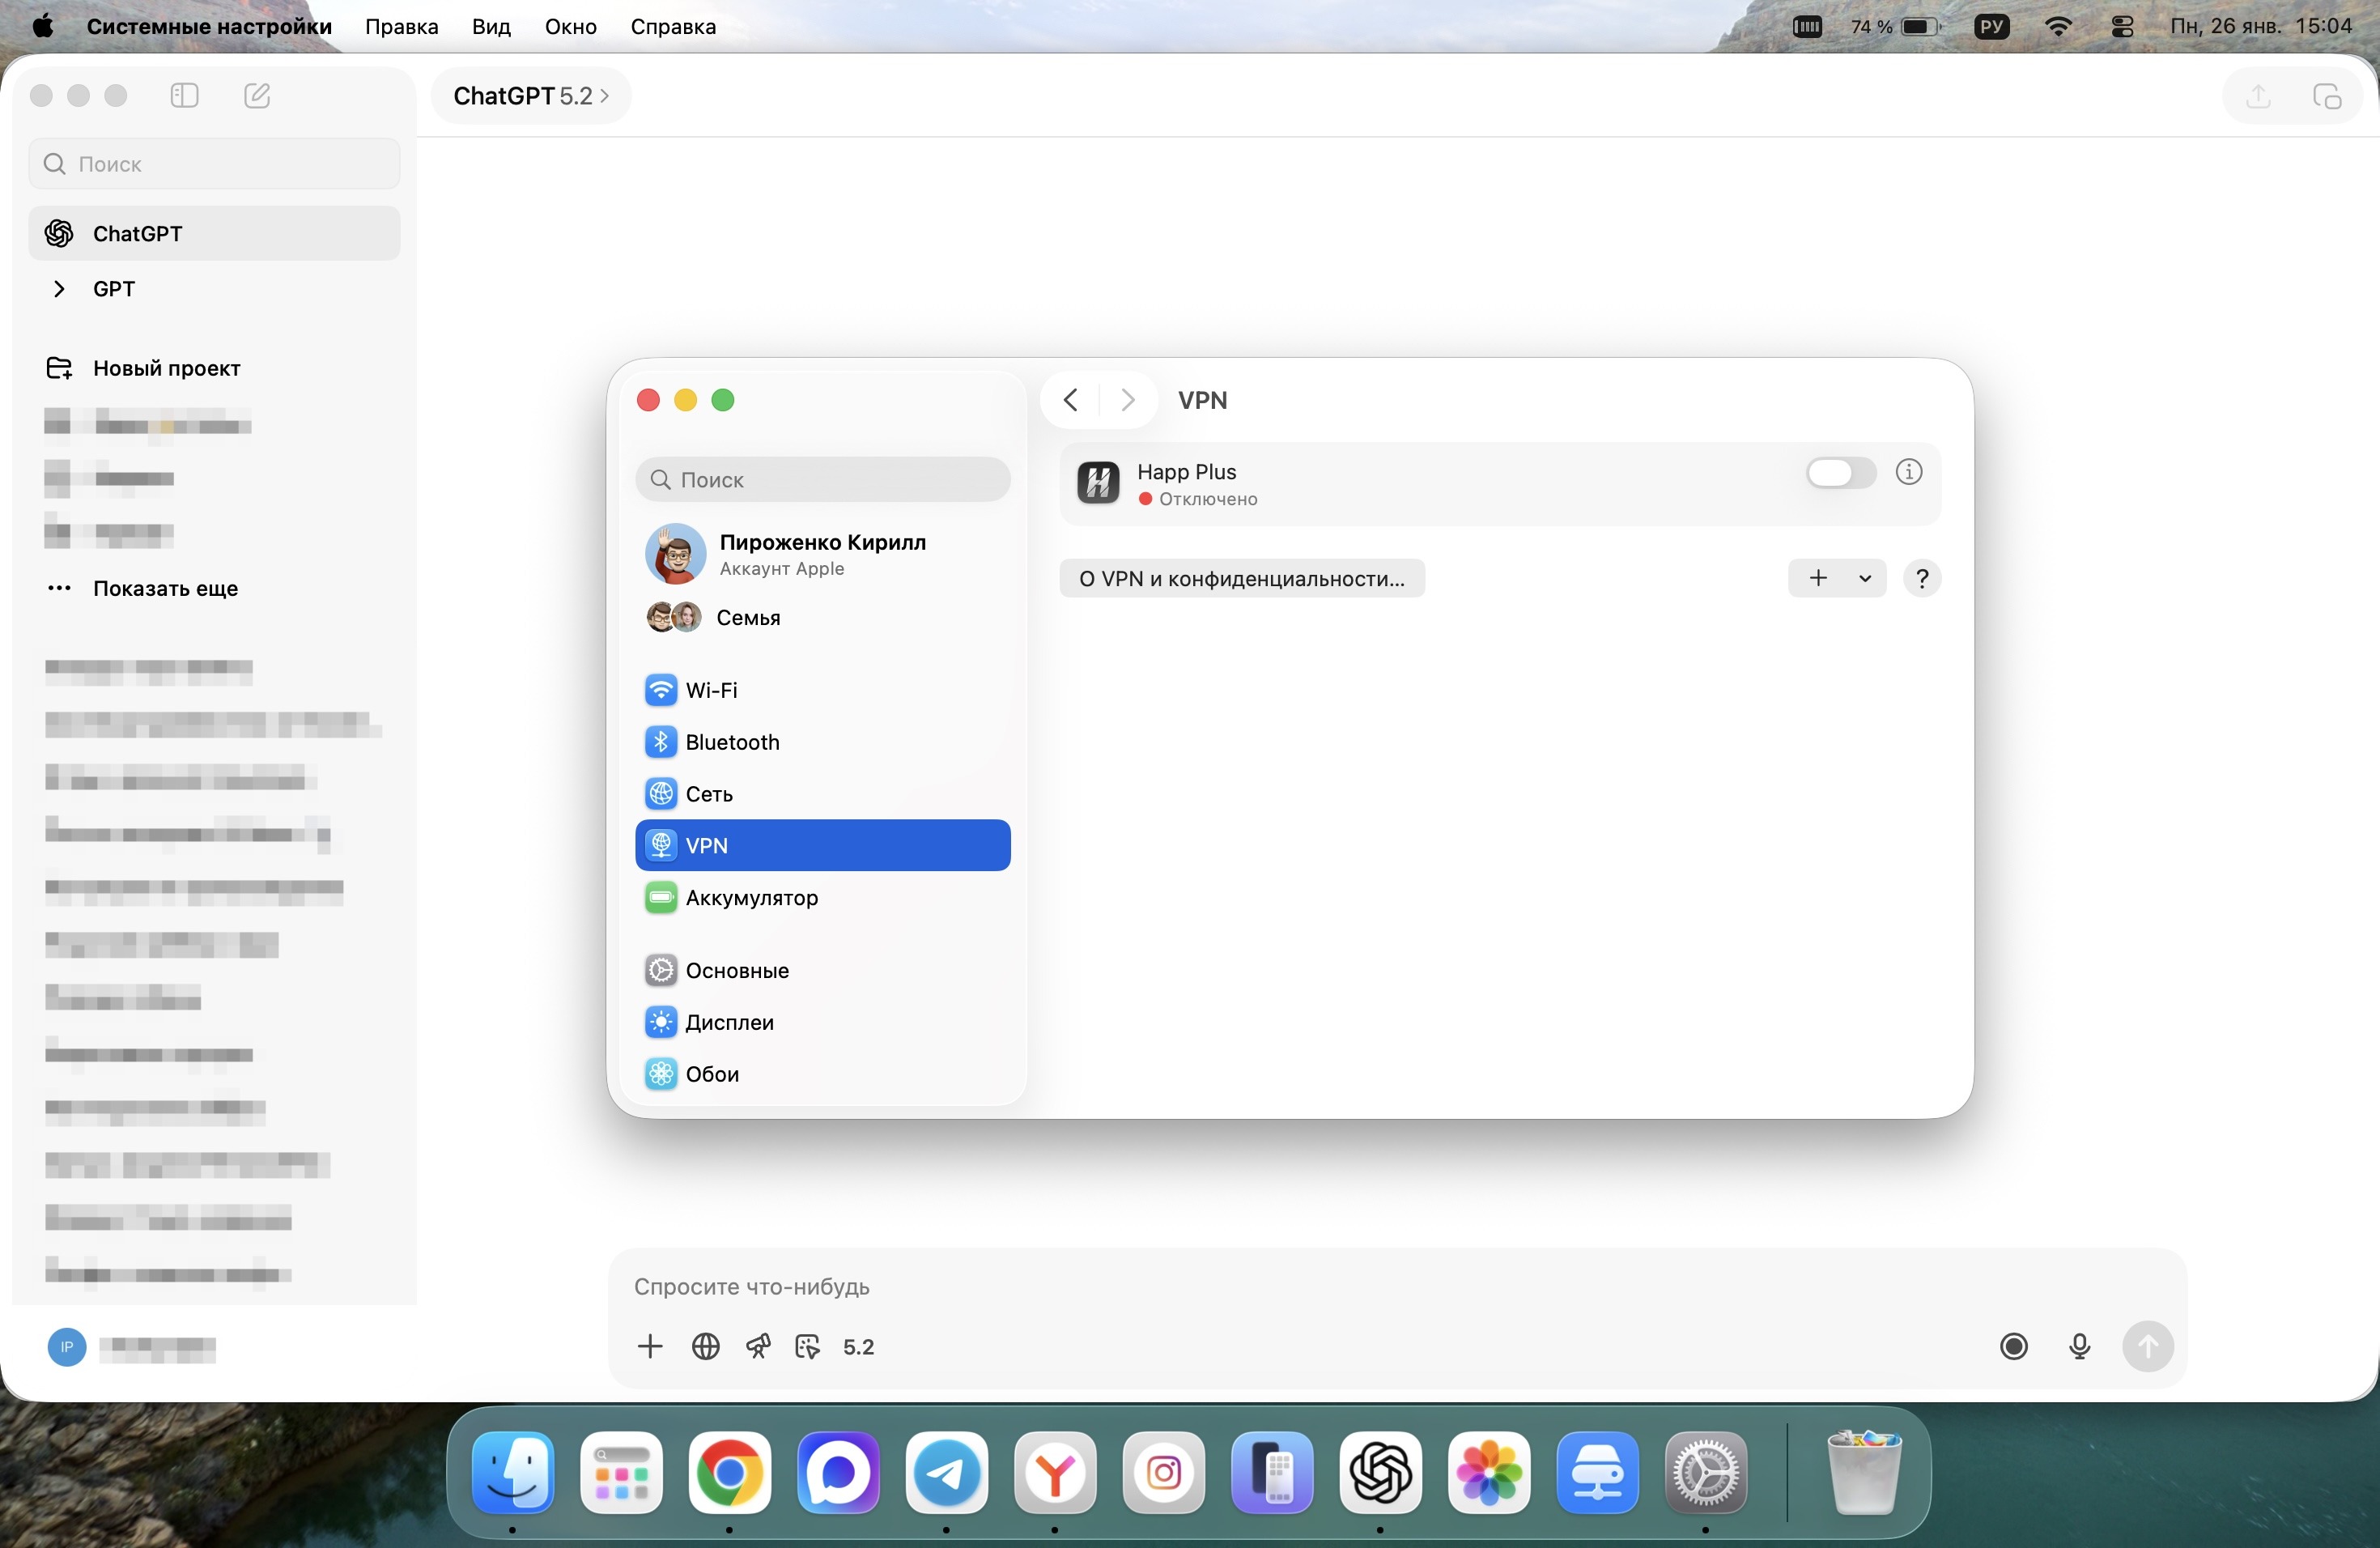Open Wi-Fi settings in sidebar

[711, 690]
